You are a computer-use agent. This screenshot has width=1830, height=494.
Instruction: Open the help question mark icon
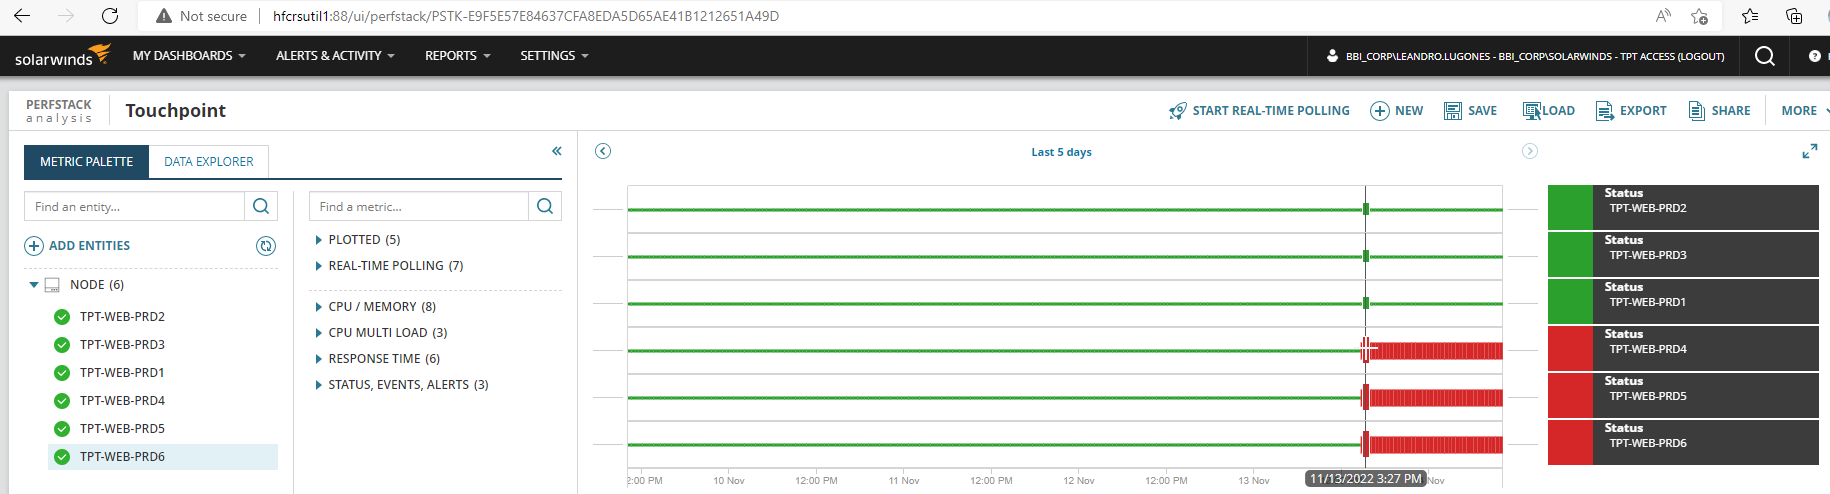[1814, 56]
